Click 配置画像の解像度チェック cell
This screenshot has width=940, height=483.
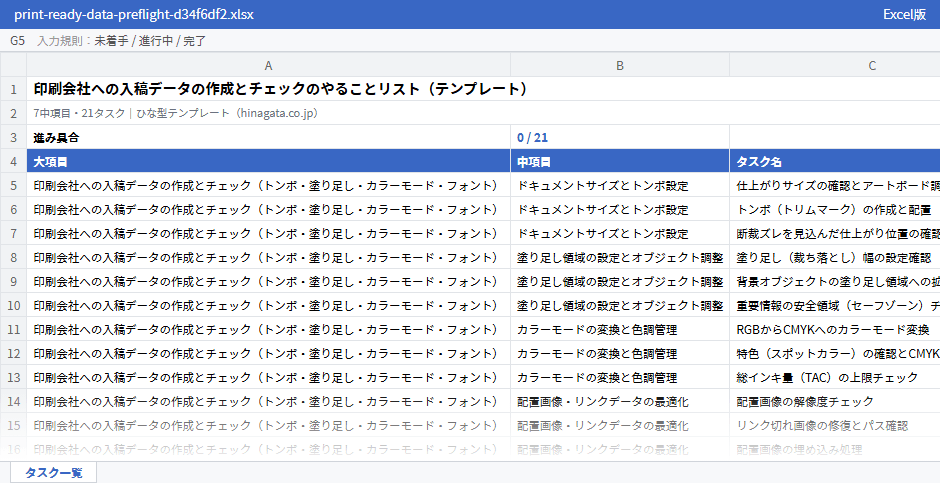coord(834,401)
